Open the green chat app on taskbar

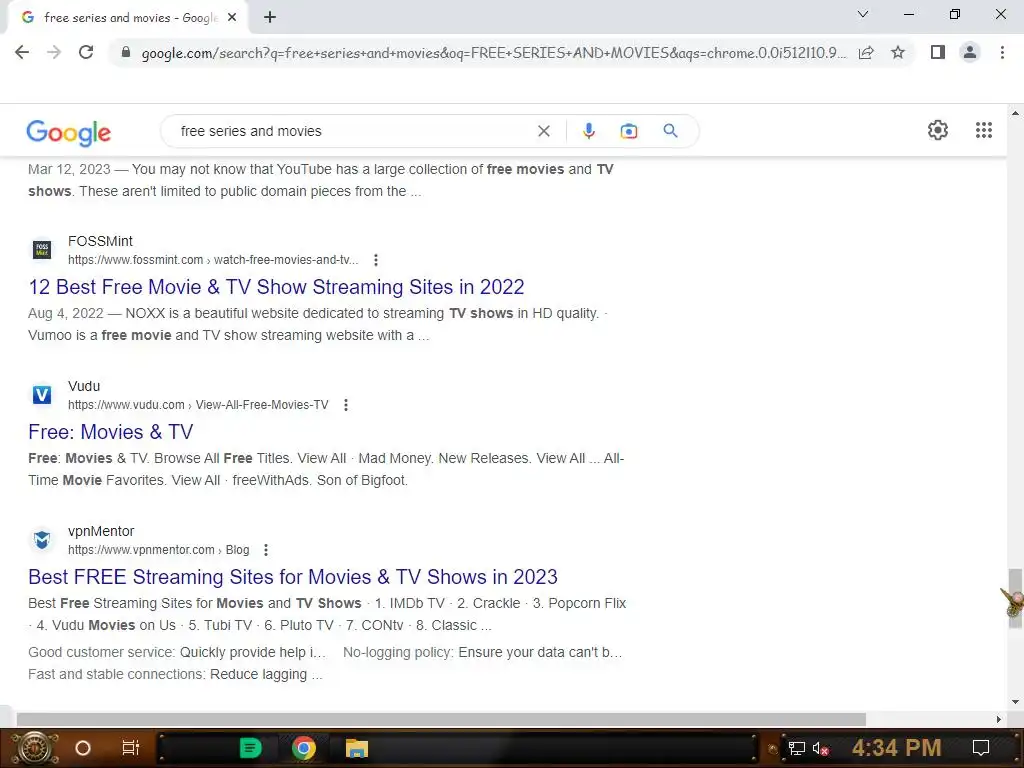click(x=250, y=748)
